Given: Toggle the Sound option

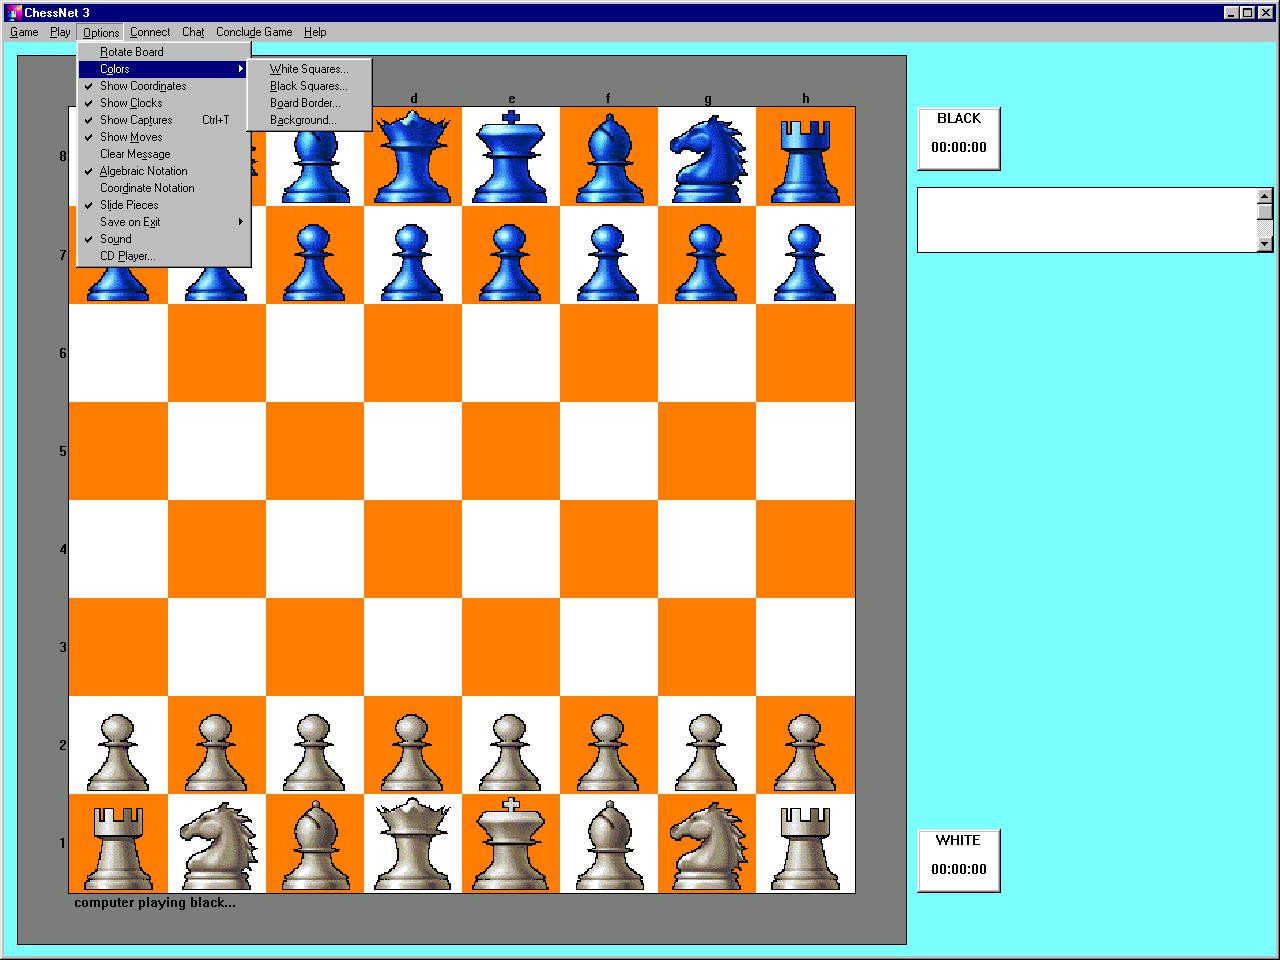Looking at the screenshot, I should pyautogui.click(x=164, y=239).
